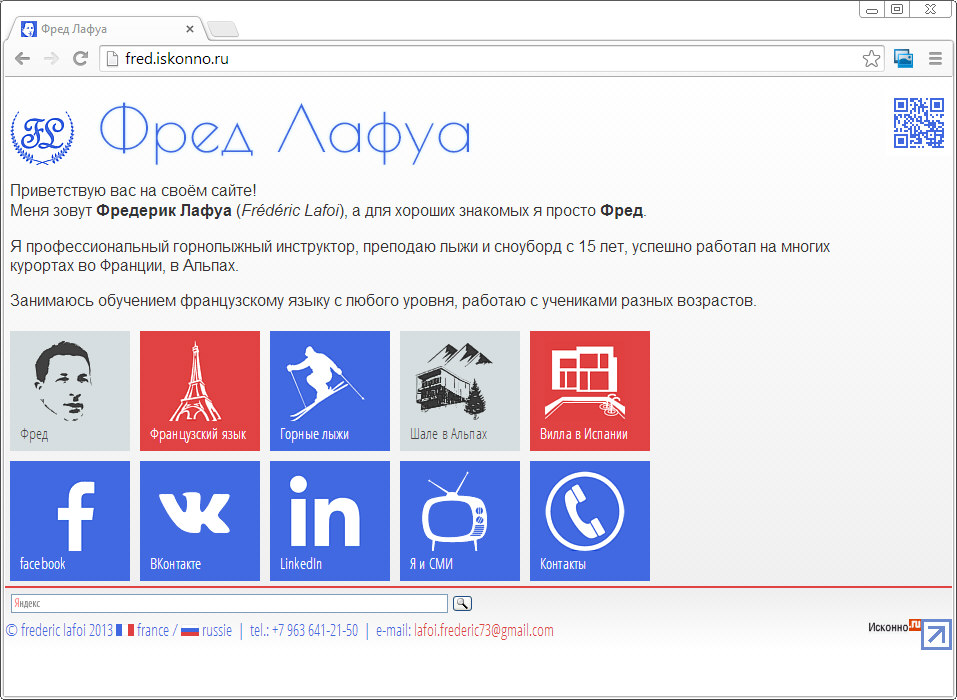Open the Вилла в Испании tile
The height and width of the screenshot is (700, 957).
pyautogui.click(x=590, y=391)
